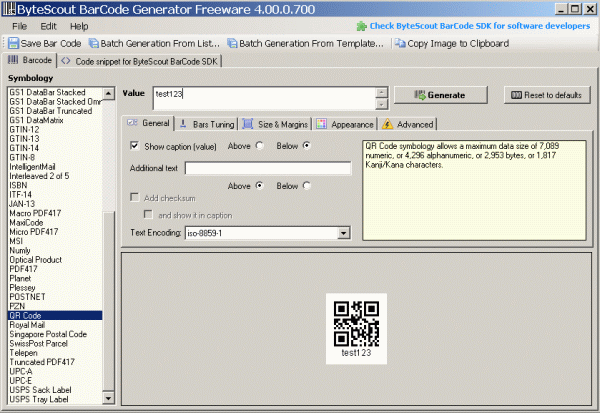Screen dimensions: 600x413
Task: Select POSTNET symbology
Action: [27, 297]
